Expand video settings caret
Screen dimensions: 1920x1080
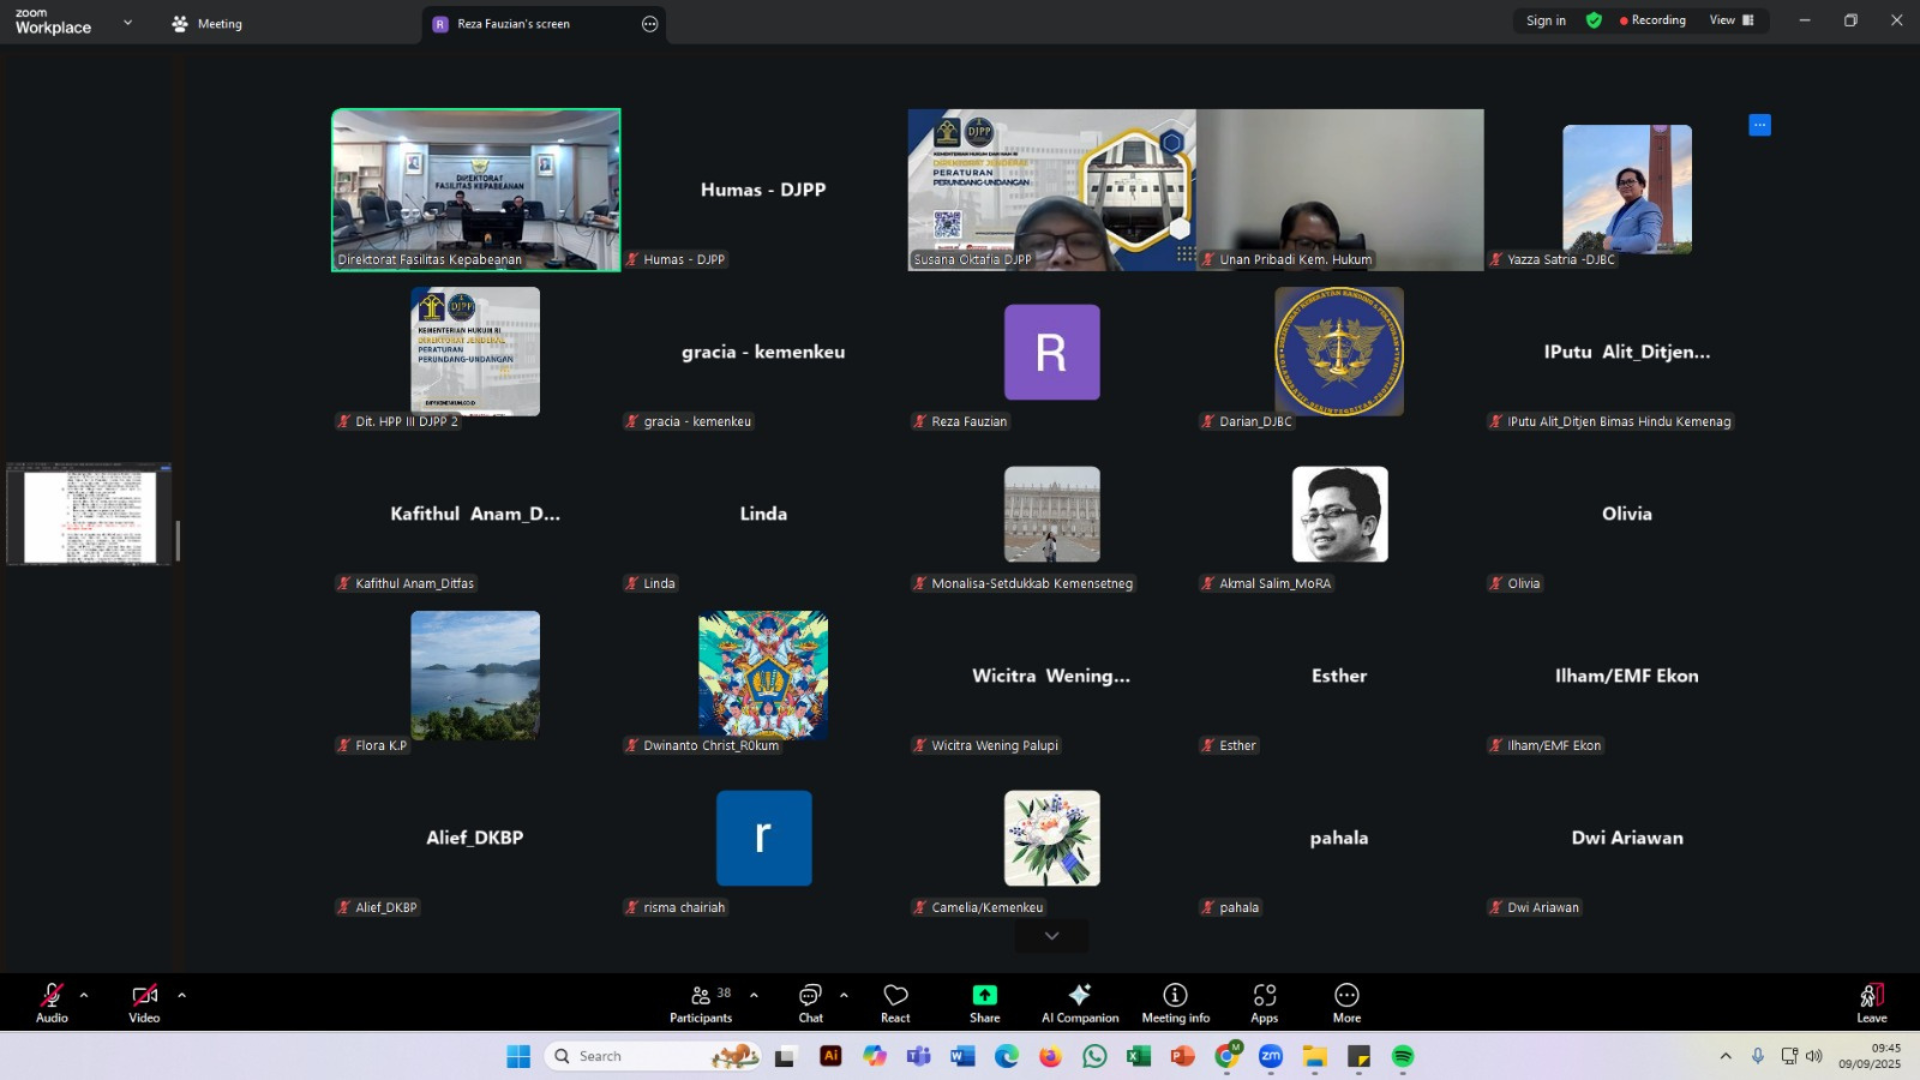tap(181, 995)
